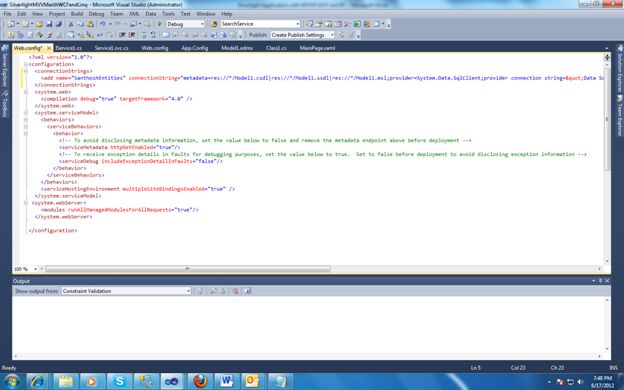Open Microsoft Word from the taskbar
The height and width of the screenshot is (390, 624).
click(227, 381)
